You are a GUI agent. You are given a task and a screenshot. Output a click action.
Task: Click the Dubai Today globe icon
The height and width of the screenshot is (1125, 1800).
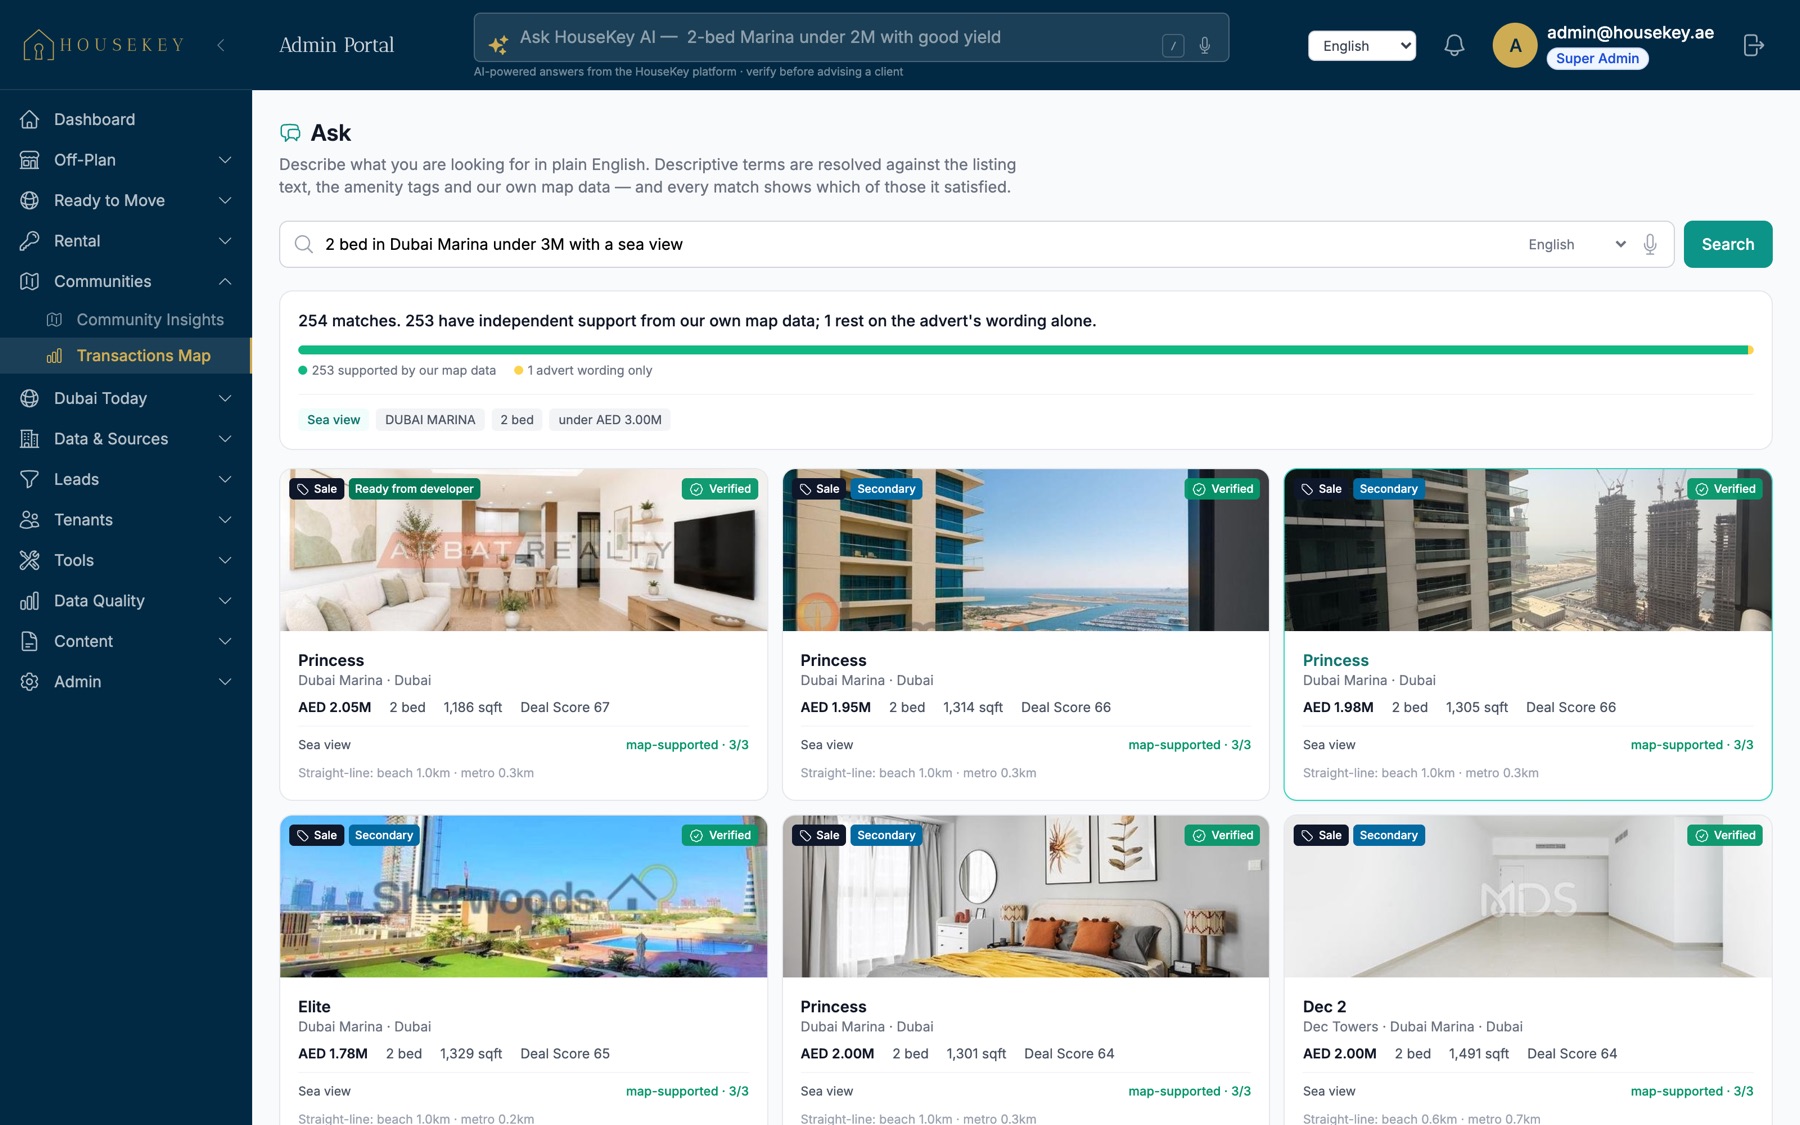(30, 398)
